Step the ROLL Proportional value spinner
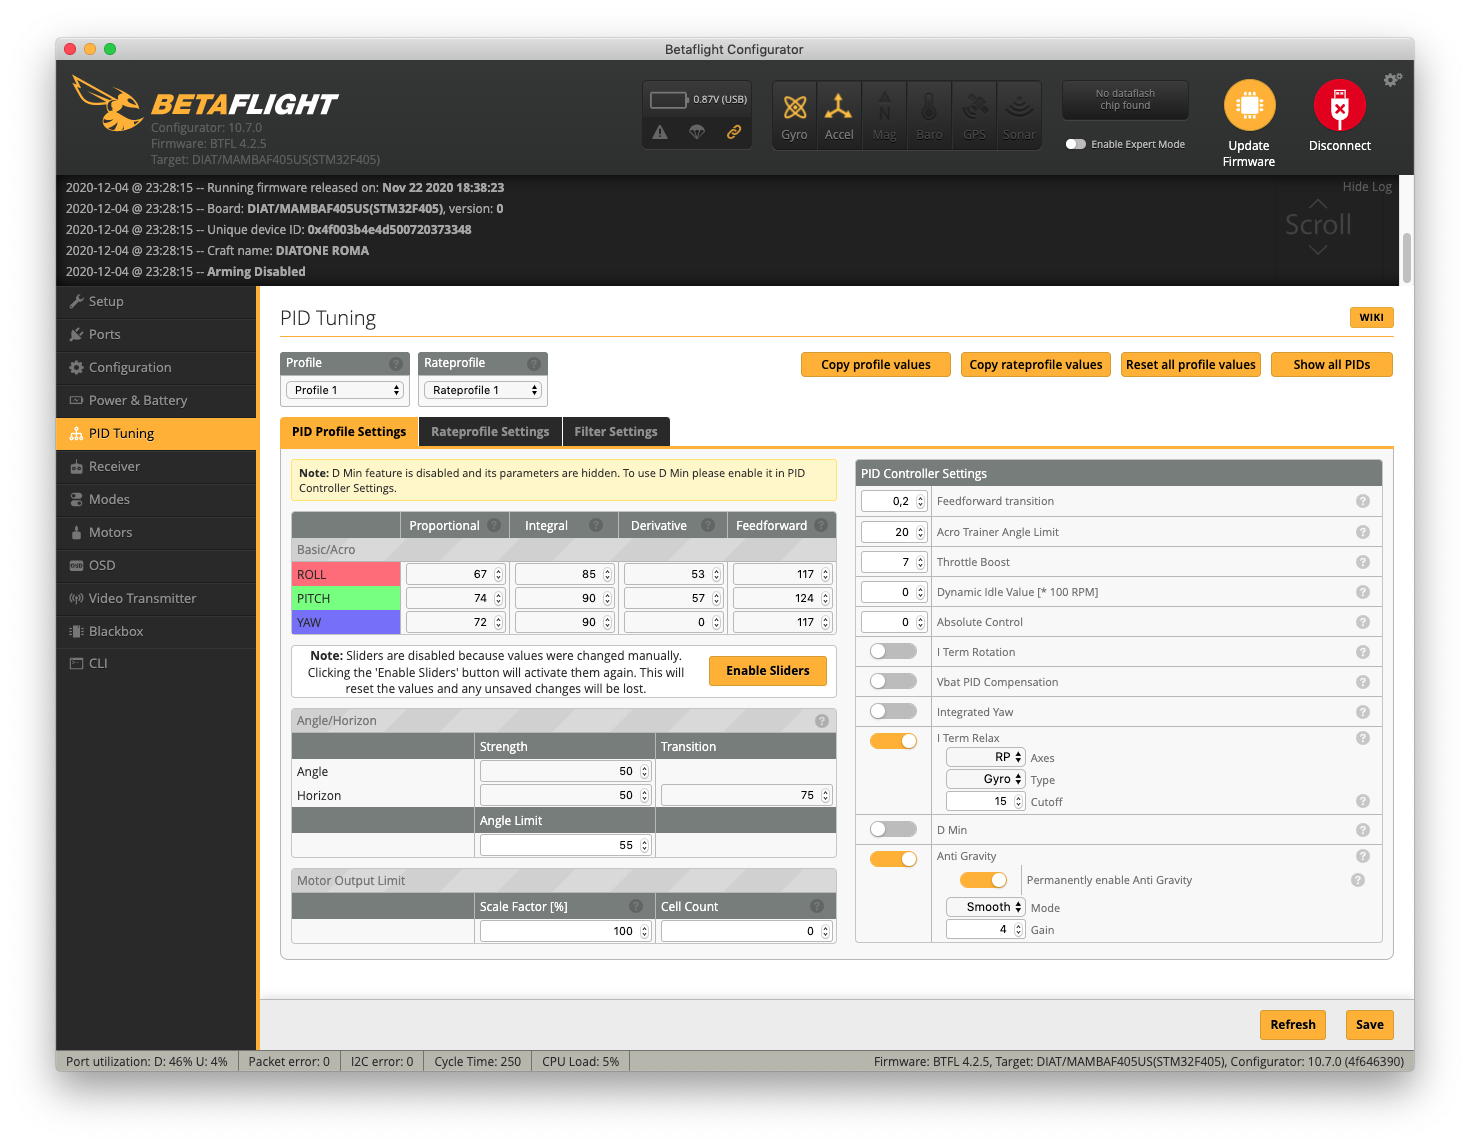 click(498, 574)
